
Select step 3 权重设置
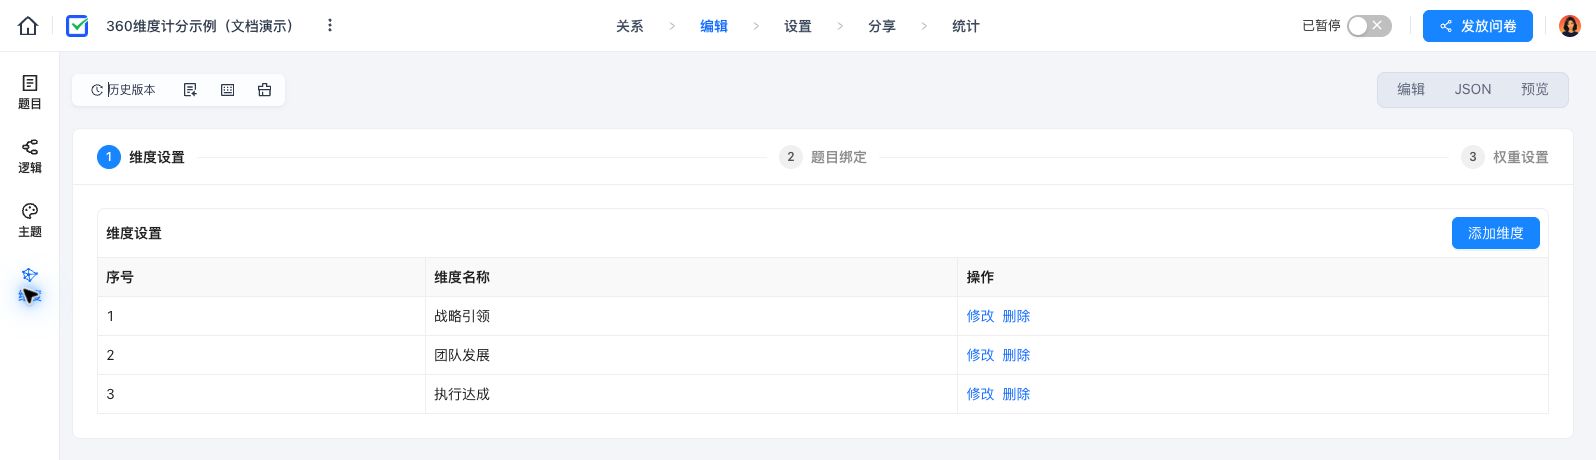[1505, 157]
